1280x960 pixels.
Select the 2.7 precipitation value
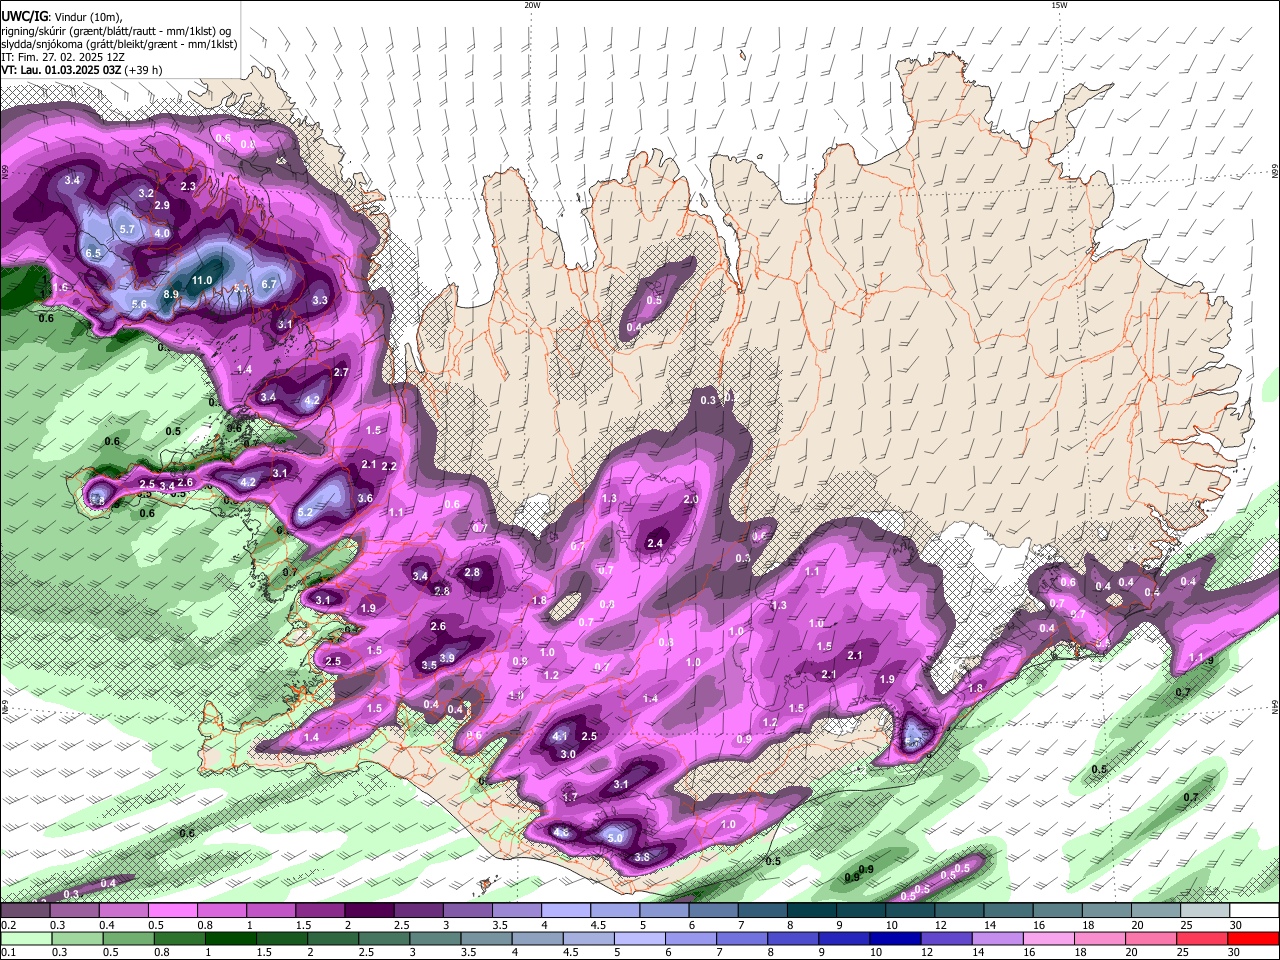341,373
